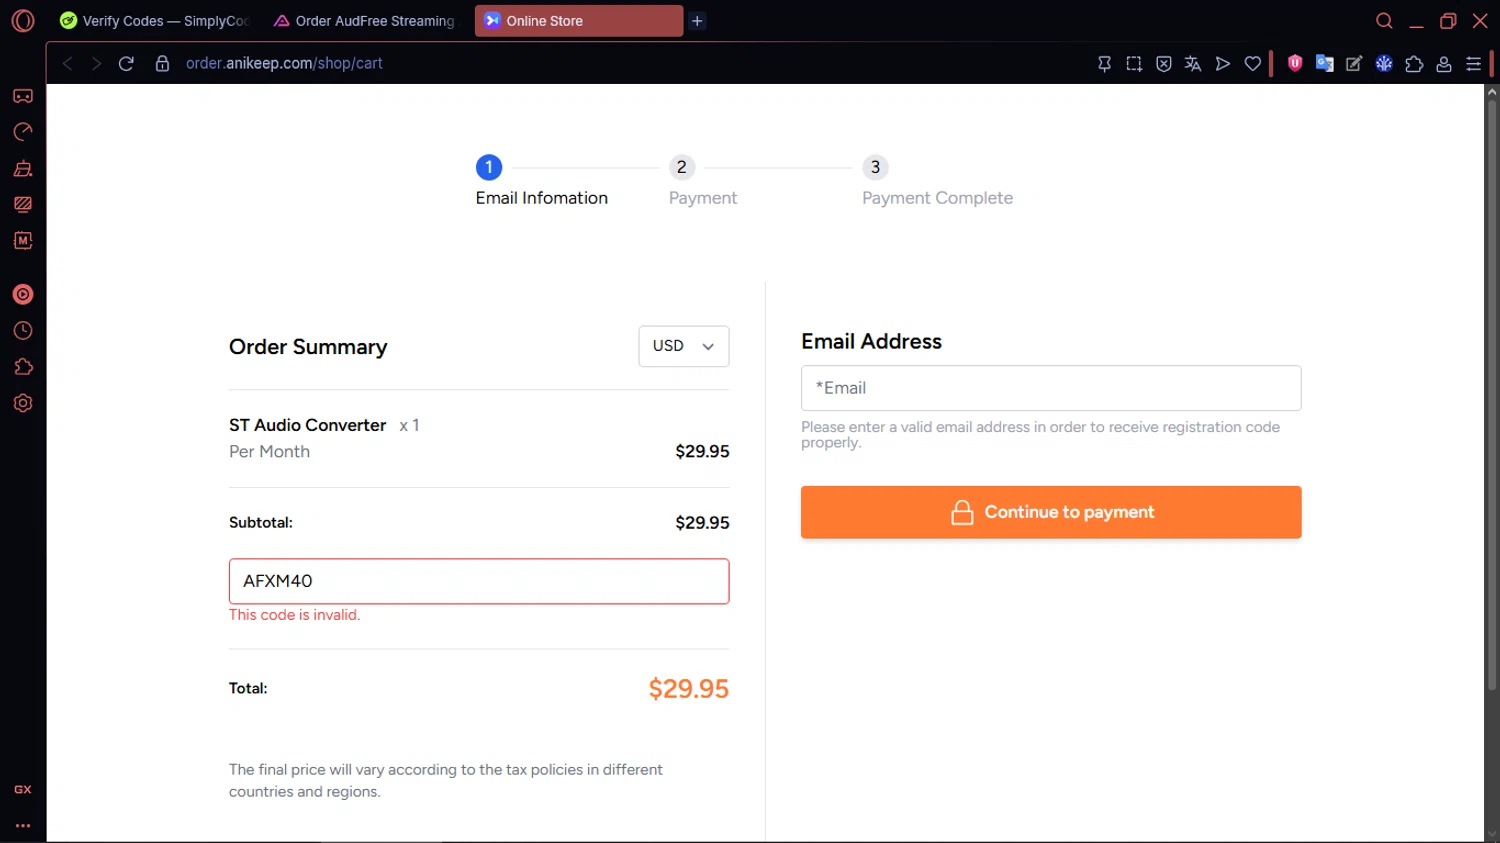Click the 'Email Address' heading
Viewport: 1500px width, 843px height.
click(871, 342)
